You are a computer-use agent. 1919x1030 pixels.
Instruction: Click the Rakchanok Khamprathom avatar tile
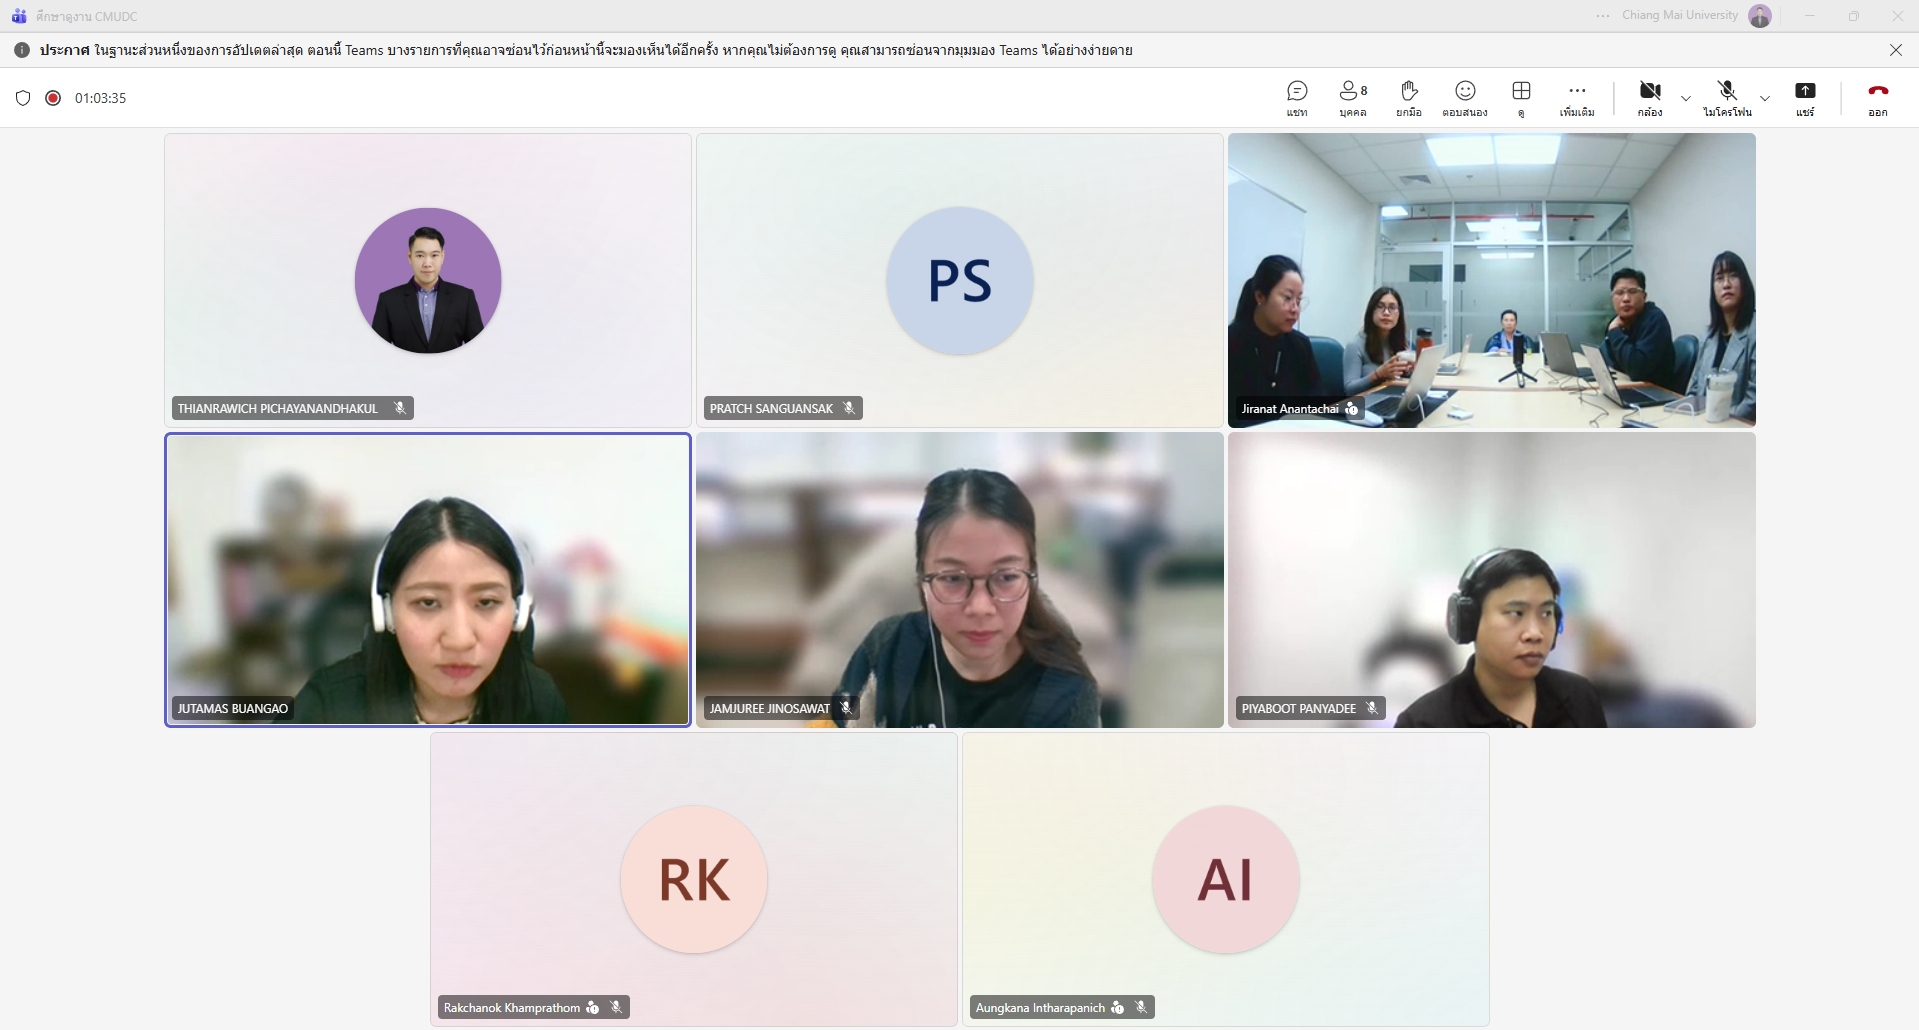point(693,879)
